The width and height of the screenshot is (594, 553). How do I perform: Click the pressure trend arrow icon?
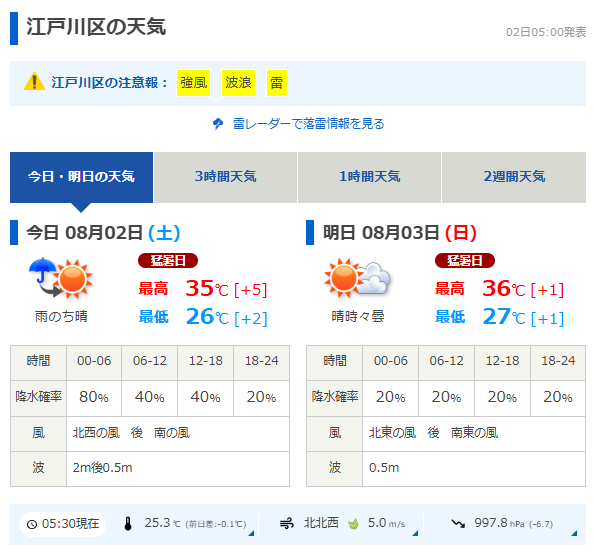tap(458, 523)
